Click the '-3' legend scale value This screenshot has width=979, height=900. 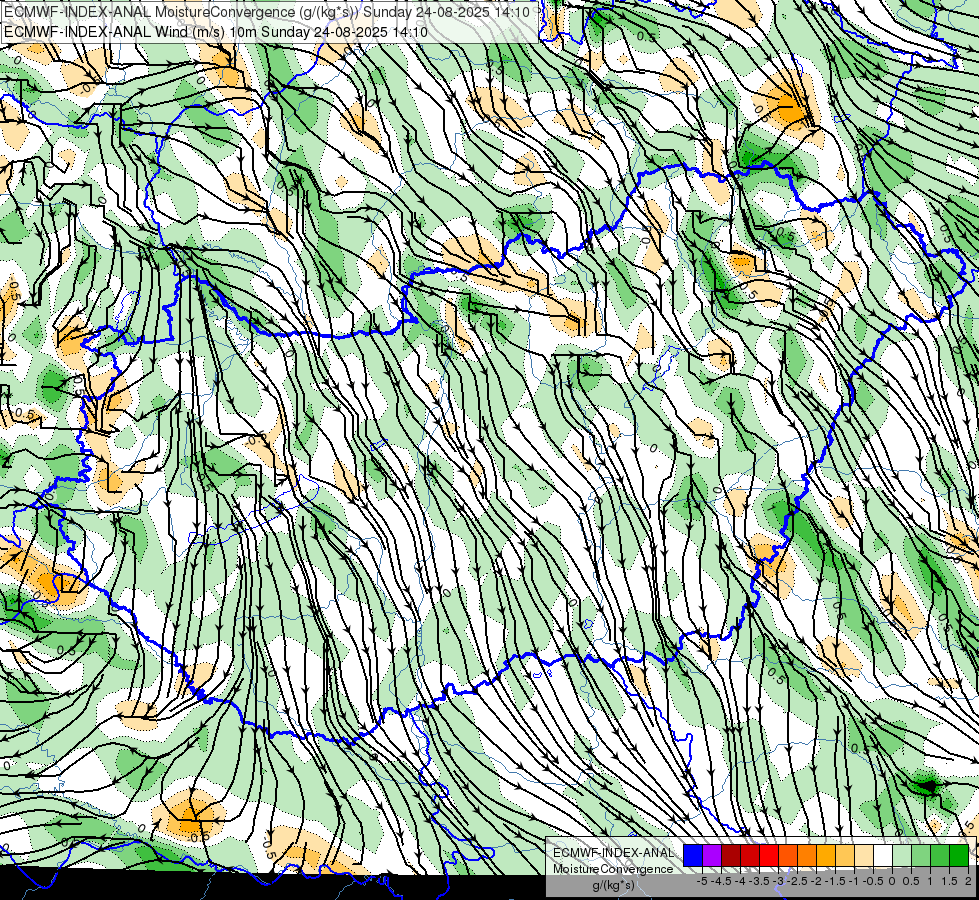pos(779,881)
